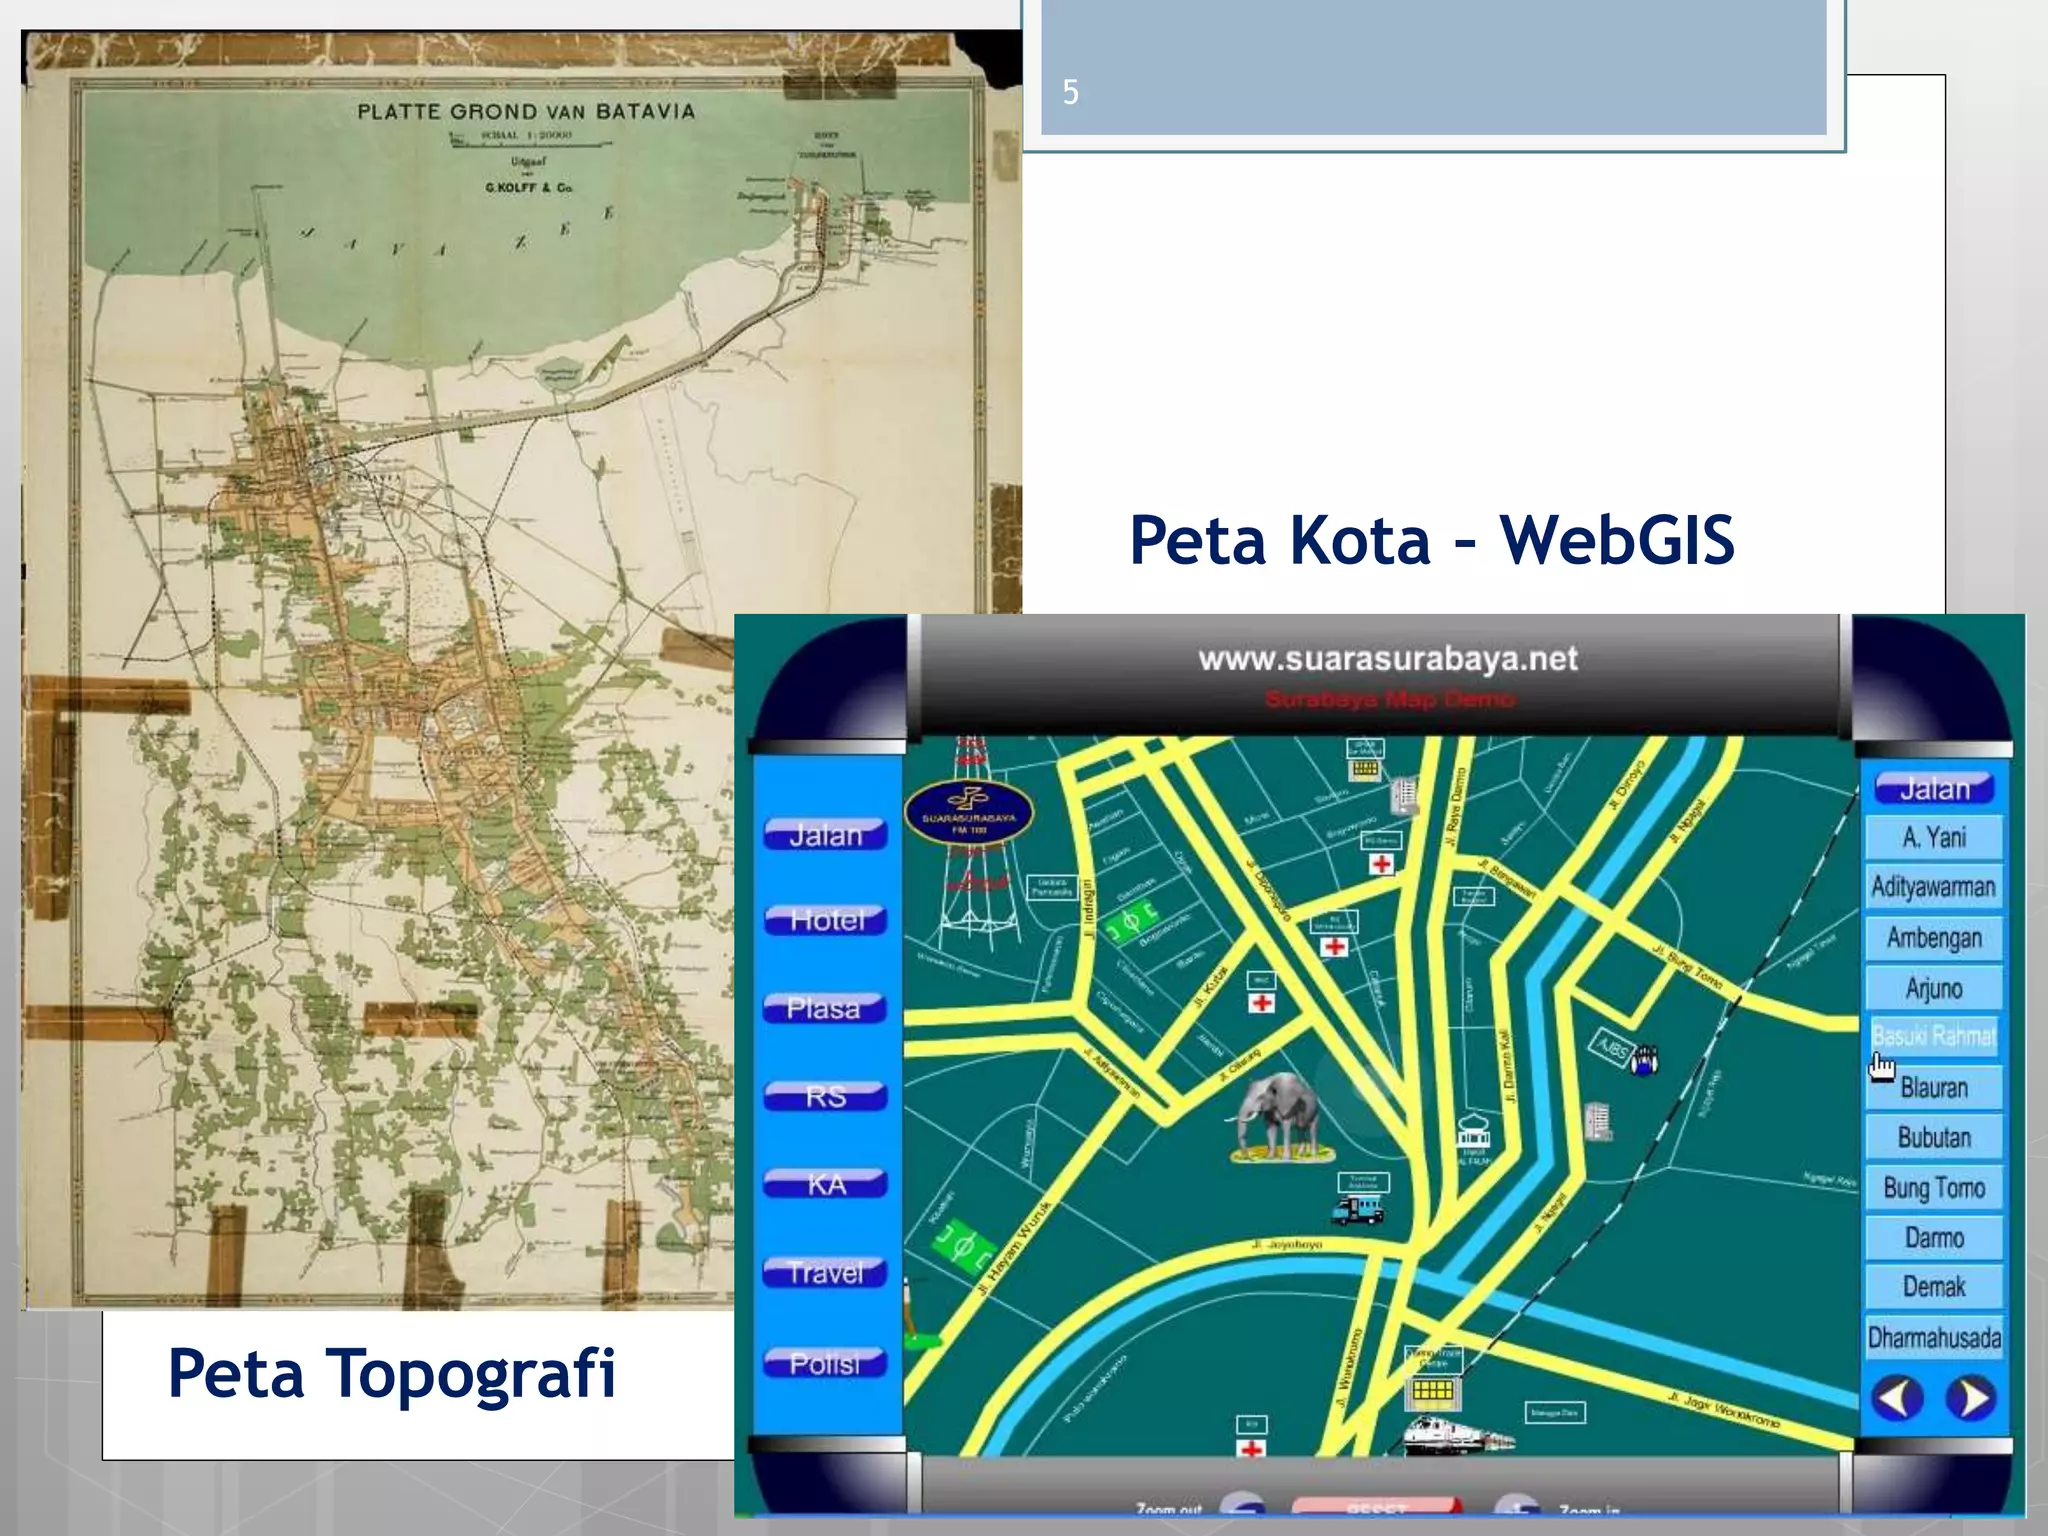Select Dharmahusada street in list

coord(1934,1337)
